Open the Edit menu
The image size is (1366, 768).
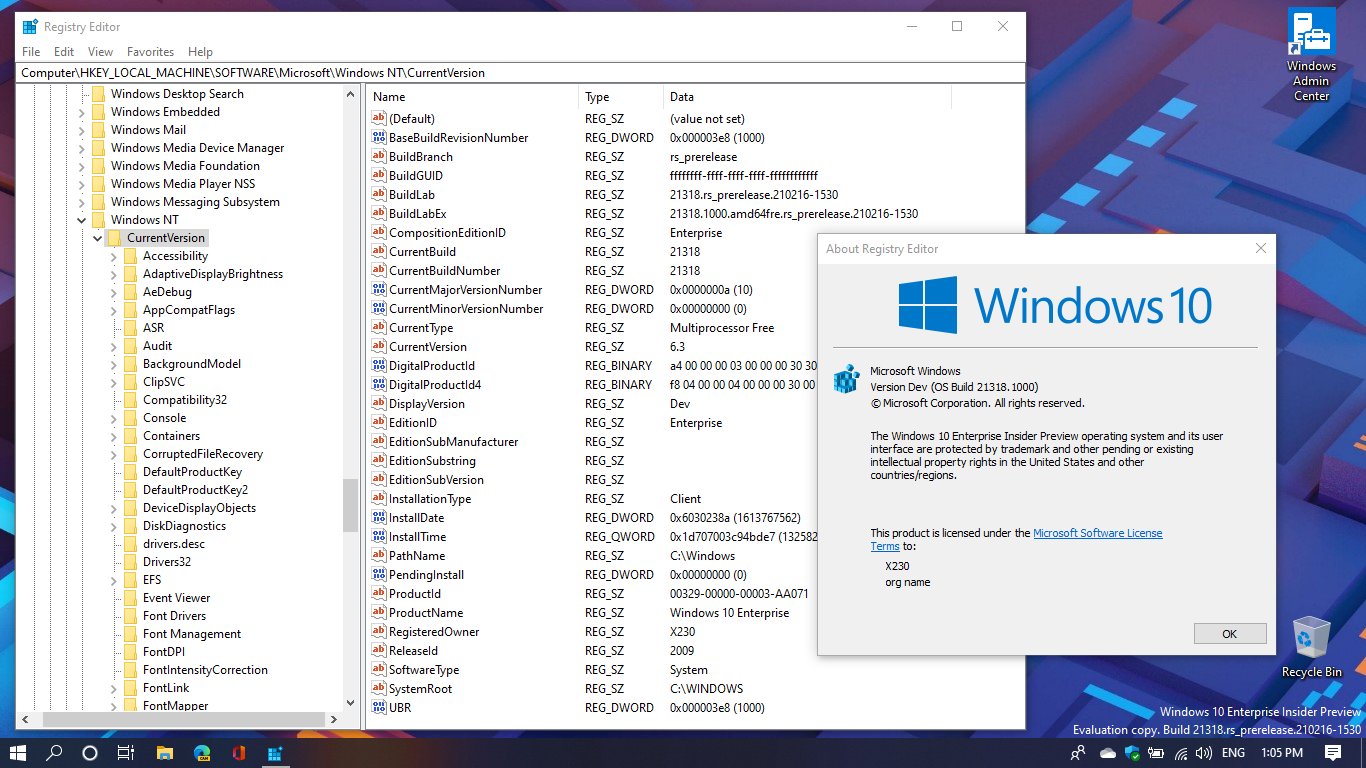64,52
